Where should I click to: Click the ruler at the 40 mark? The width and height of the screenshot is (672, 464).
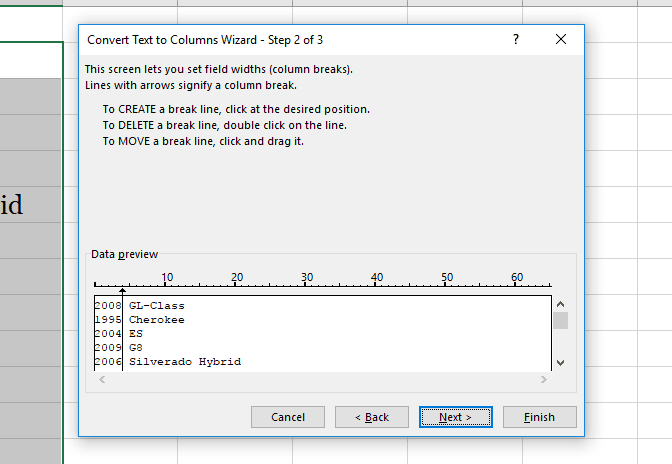coord(377,284)
